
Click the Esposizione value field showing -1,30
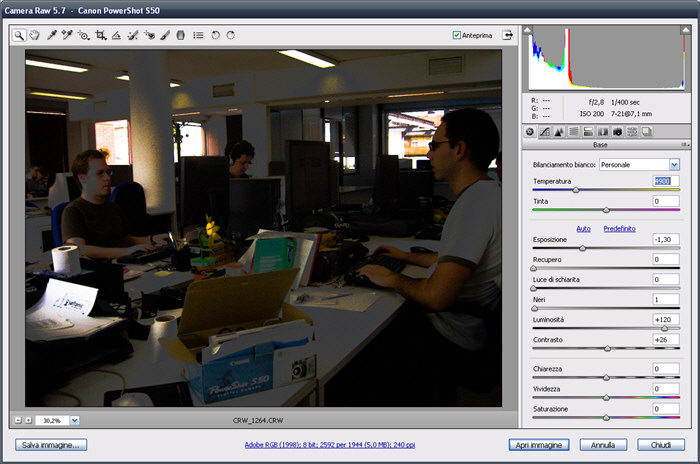pyautogui.click(x=666, y=239)
